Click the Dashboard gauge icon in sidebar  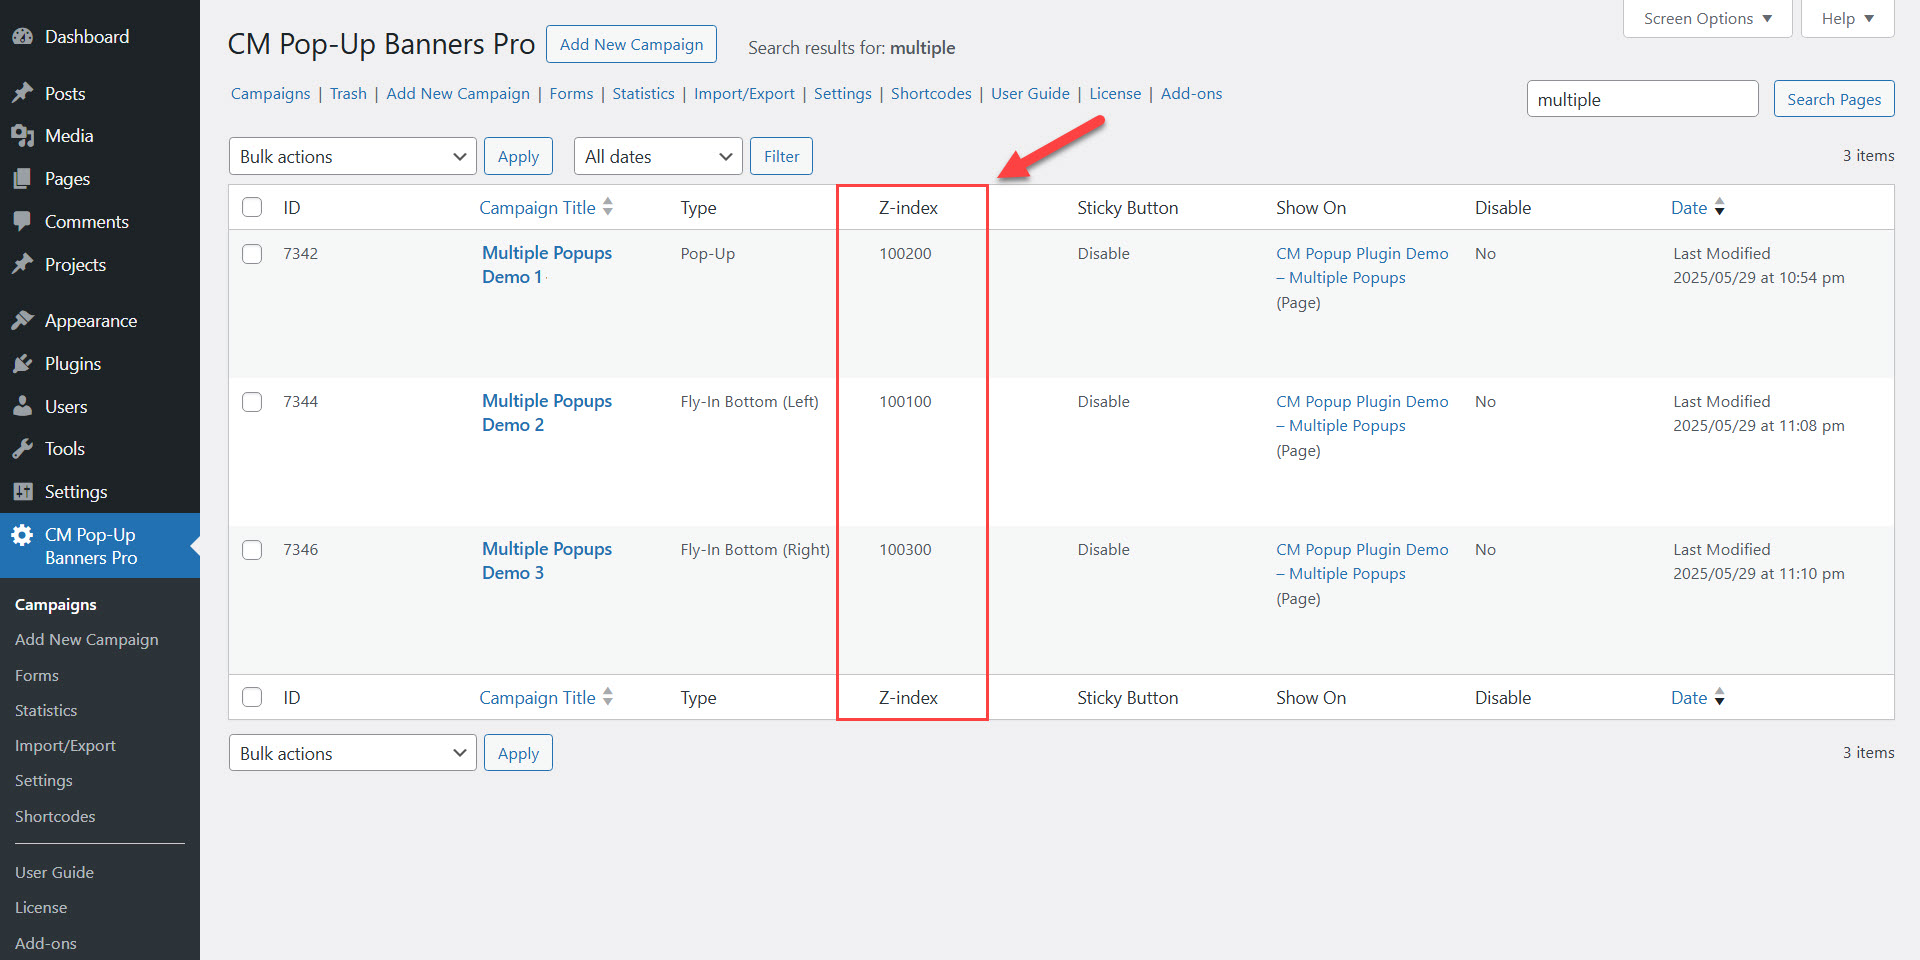tap(22, 37)
